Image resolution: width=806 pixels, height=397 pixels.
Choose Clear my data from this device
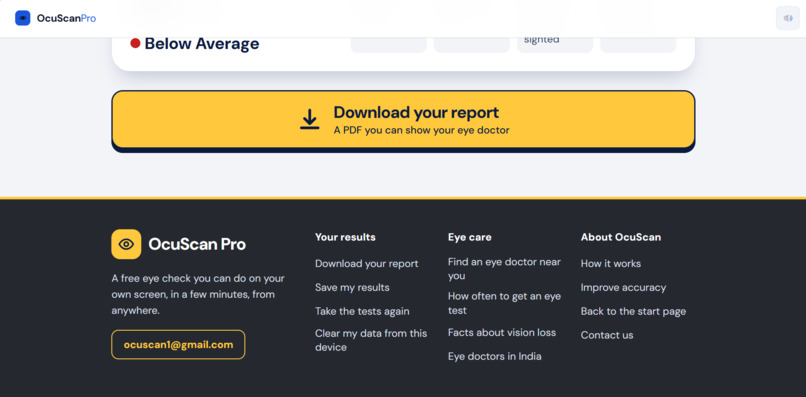[x=371, y=340]
